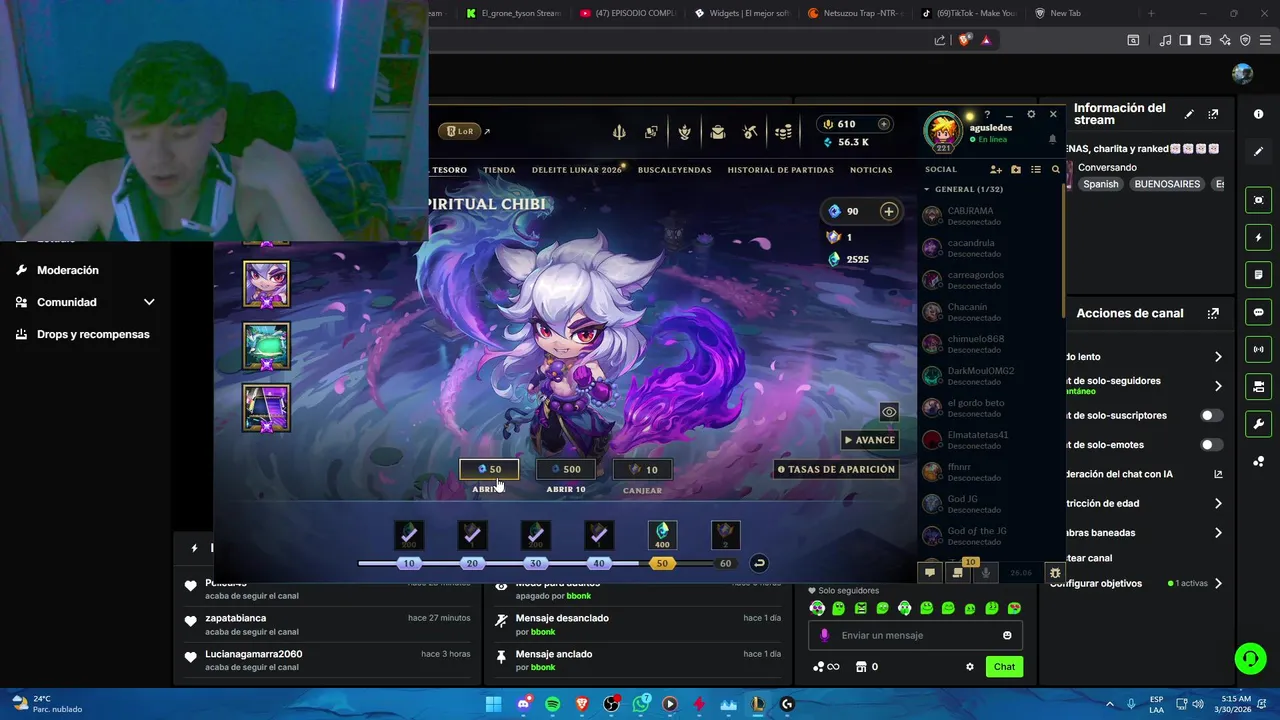Switch to the TikTok browser tab
The width and height of the screenshot is (1280, 720).
(x=970, y=13)
